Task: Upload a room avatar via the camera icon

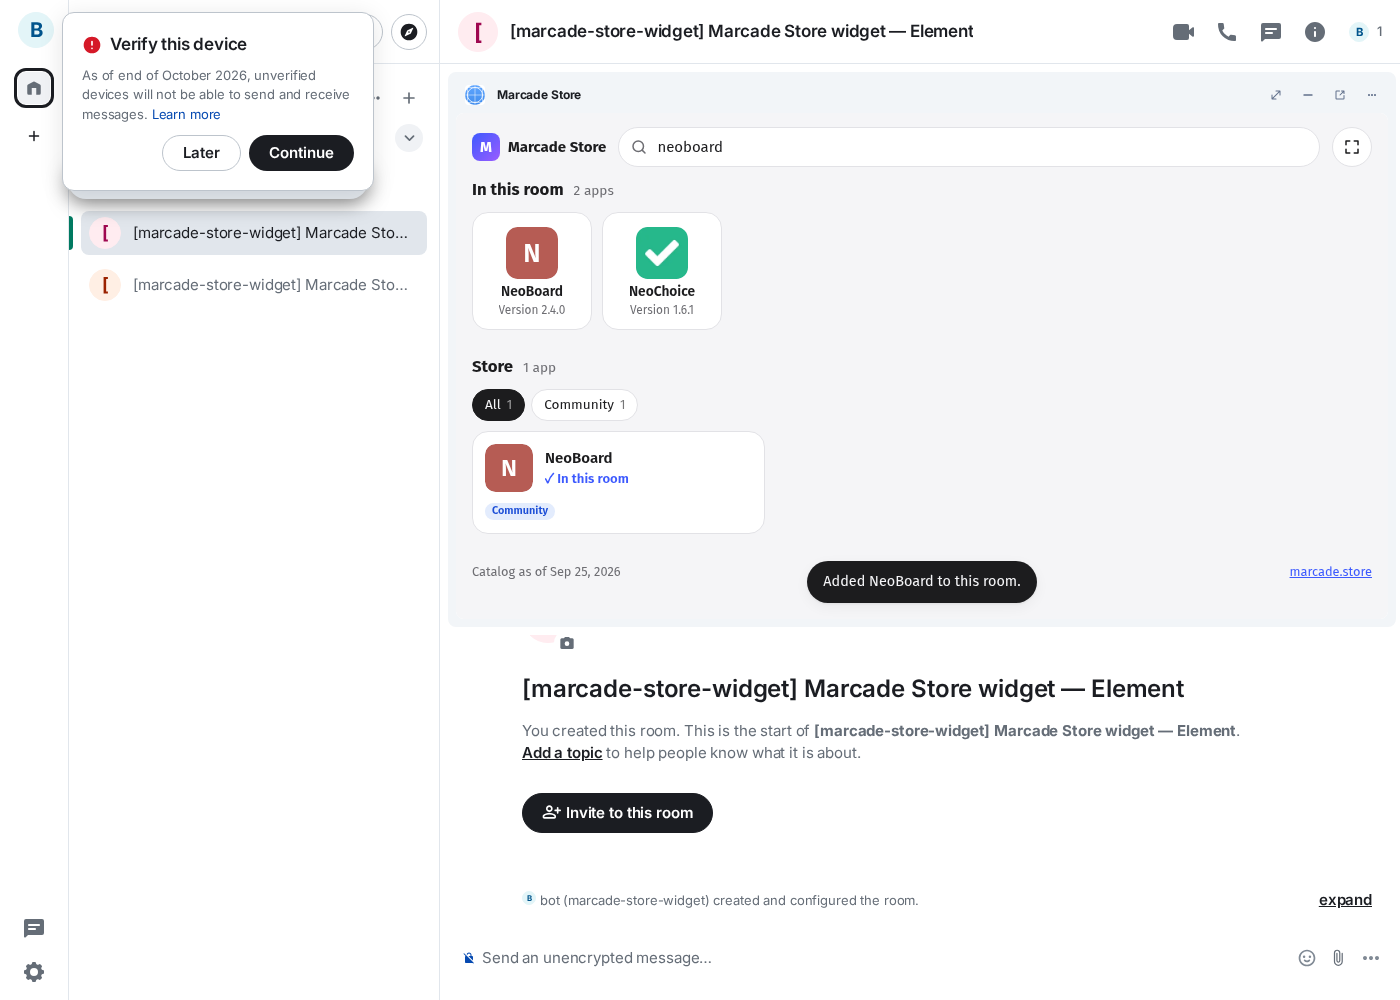Action: click(567, 643)
